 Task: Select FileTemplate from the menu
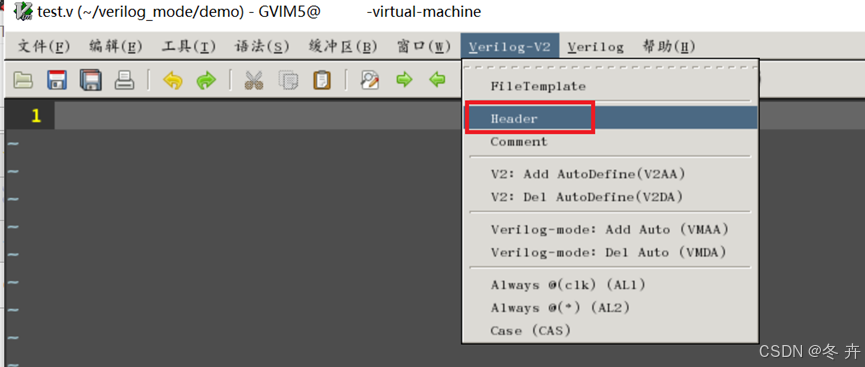coord(611,87)
